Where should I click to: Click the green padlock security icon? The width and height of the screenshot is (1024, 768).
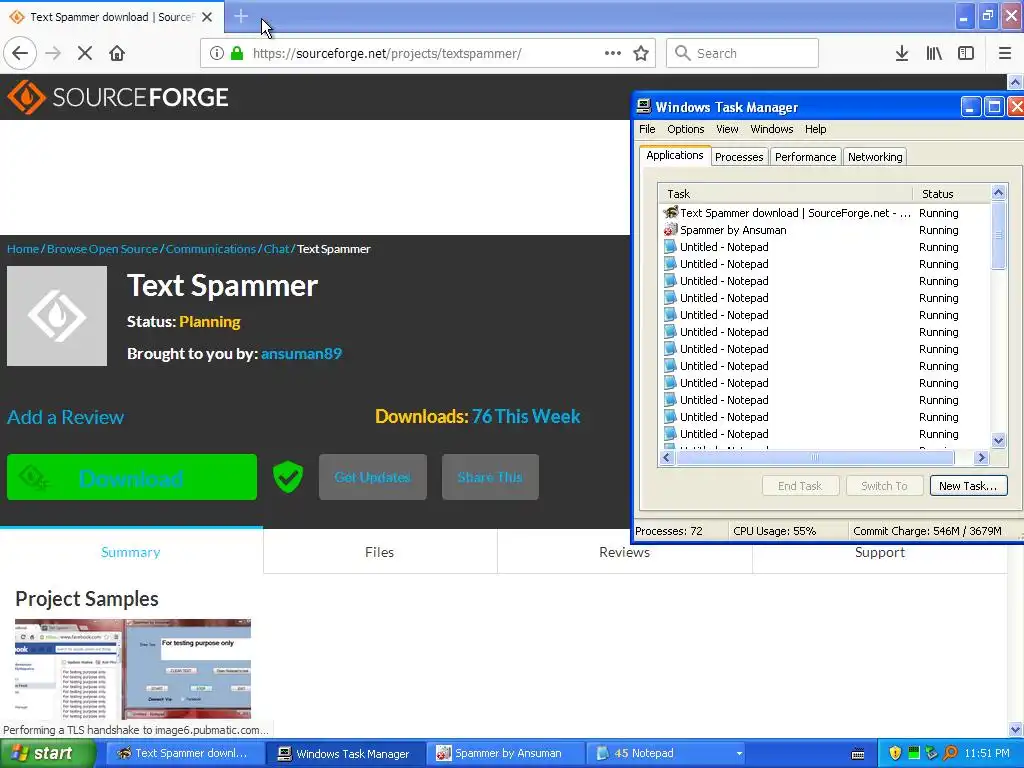pyautogui.click(x=237, y=54)
